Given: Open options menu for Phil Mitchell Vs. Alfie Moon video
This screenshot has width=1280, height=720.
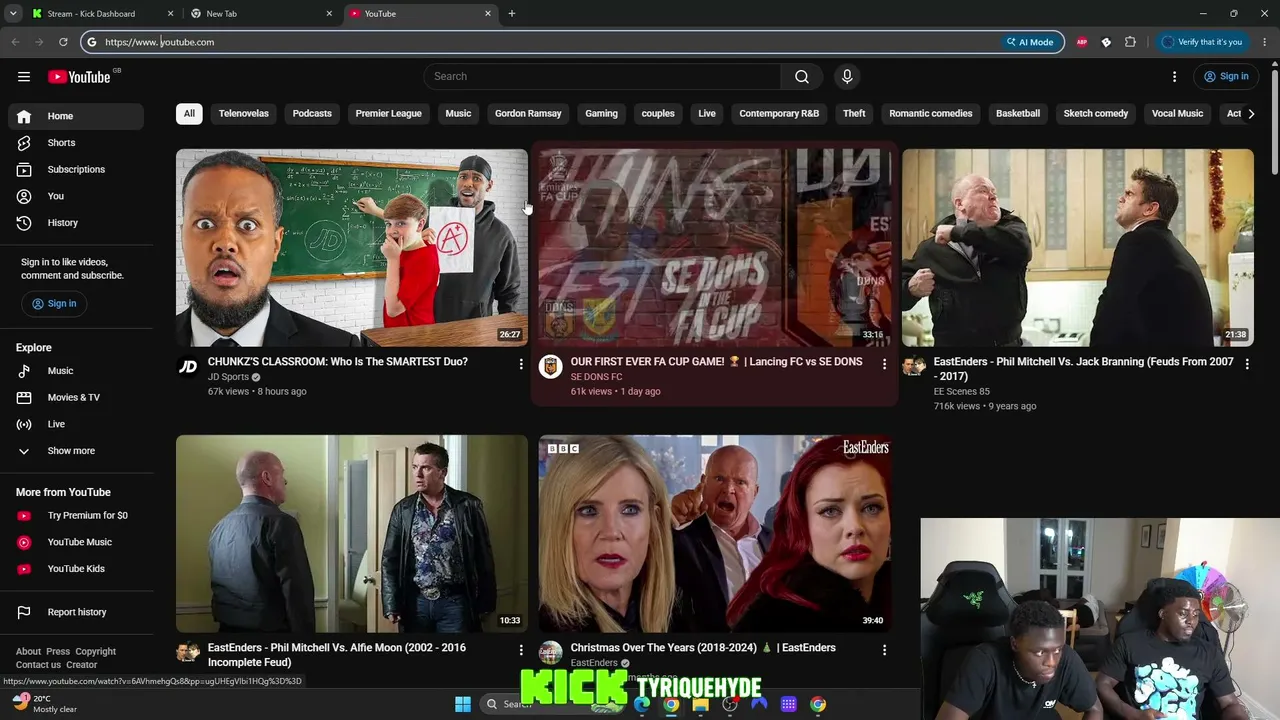Looking at the screenshot, I should 521,650.
